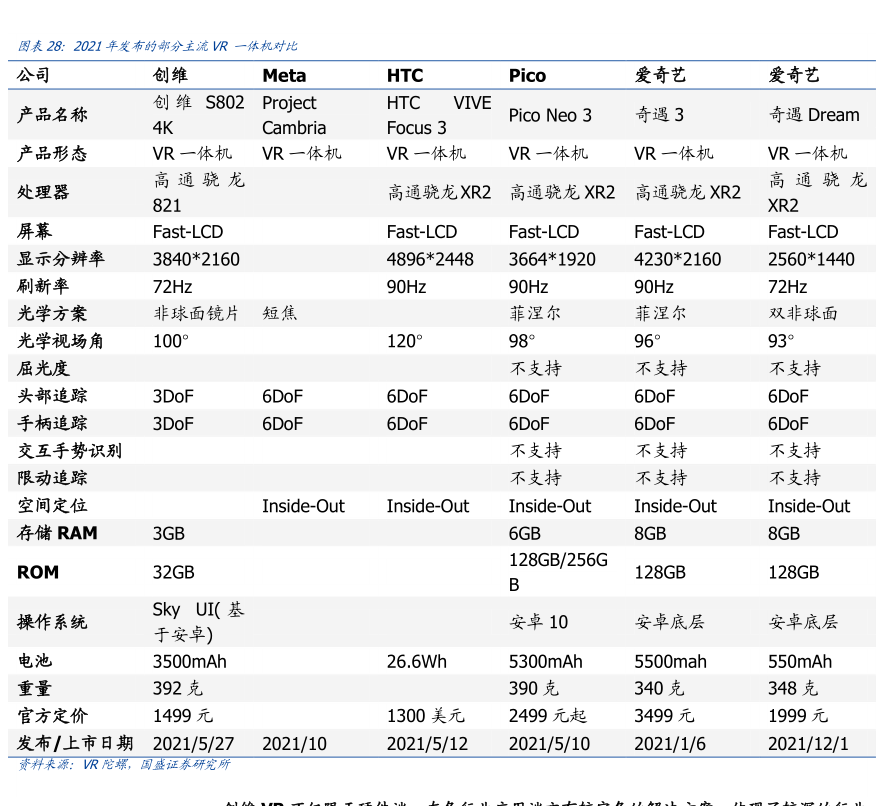Click product name '奇遇 Dream'
The height and width of the screenshot is (806, 885).
[x=814, y=115]
